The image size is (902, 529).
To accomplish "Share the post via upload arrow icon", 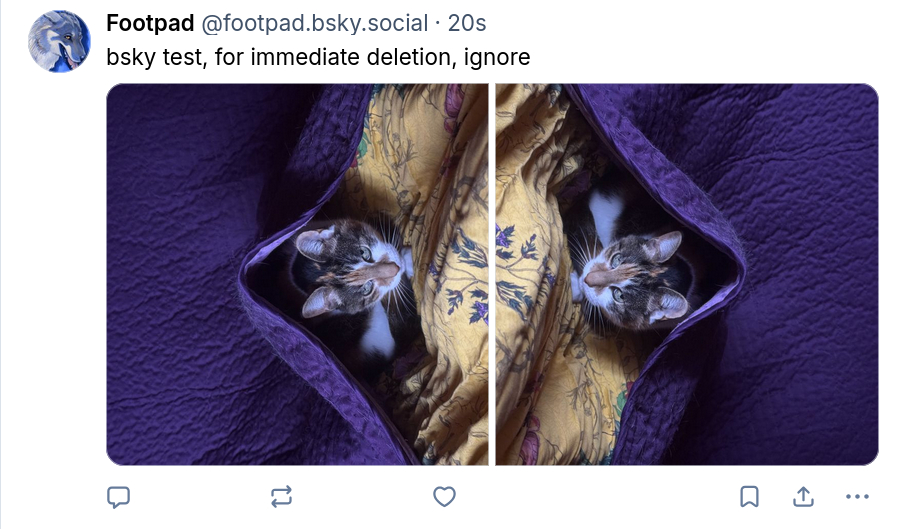I will [803, 497].
